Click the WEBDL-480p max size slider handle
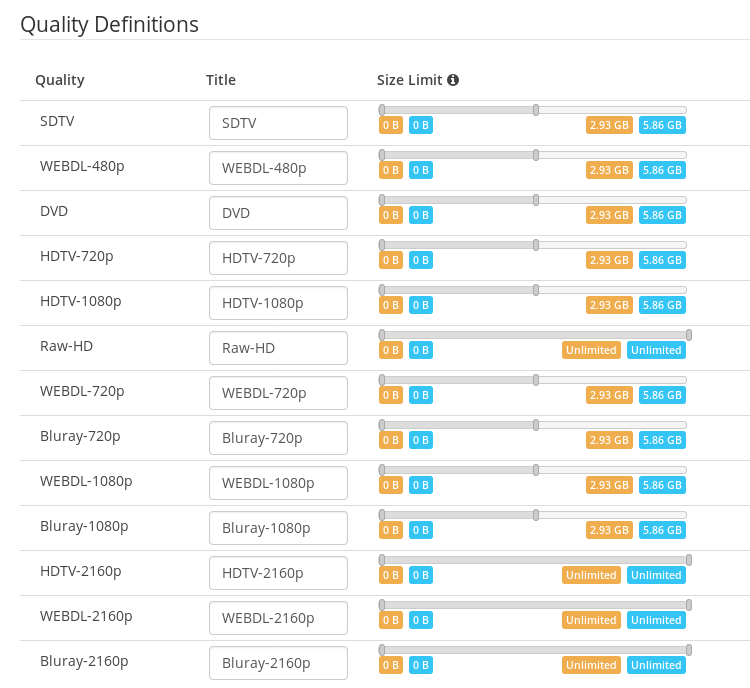750x688 pixels. tap(536, 155)
